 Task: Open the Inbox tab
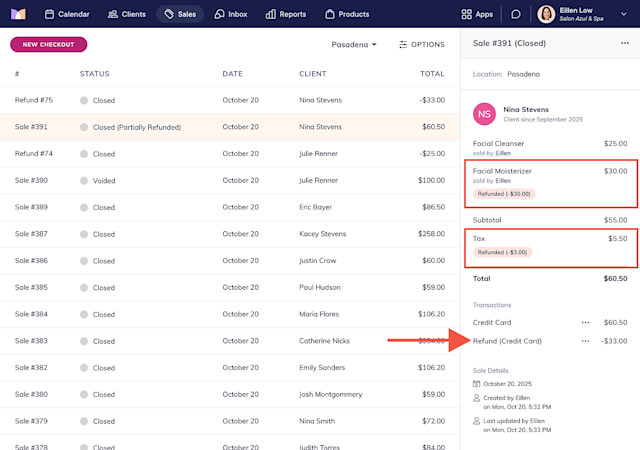pos(231,14)
